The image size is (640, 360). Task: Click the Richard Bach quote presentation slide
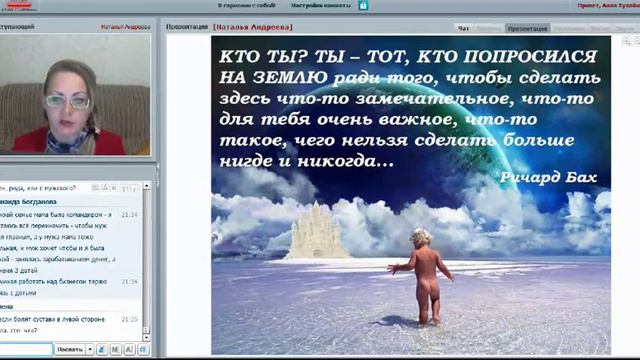tap(411, 195)
